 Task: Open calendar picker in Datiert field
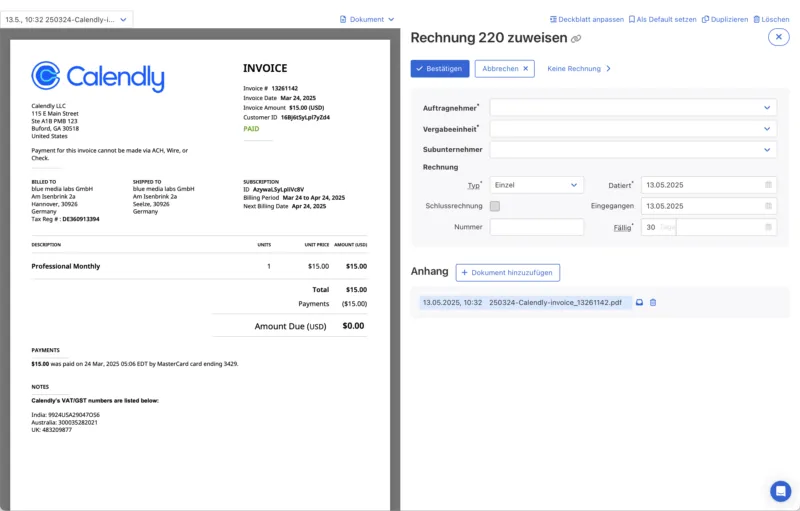coord(768,185)
